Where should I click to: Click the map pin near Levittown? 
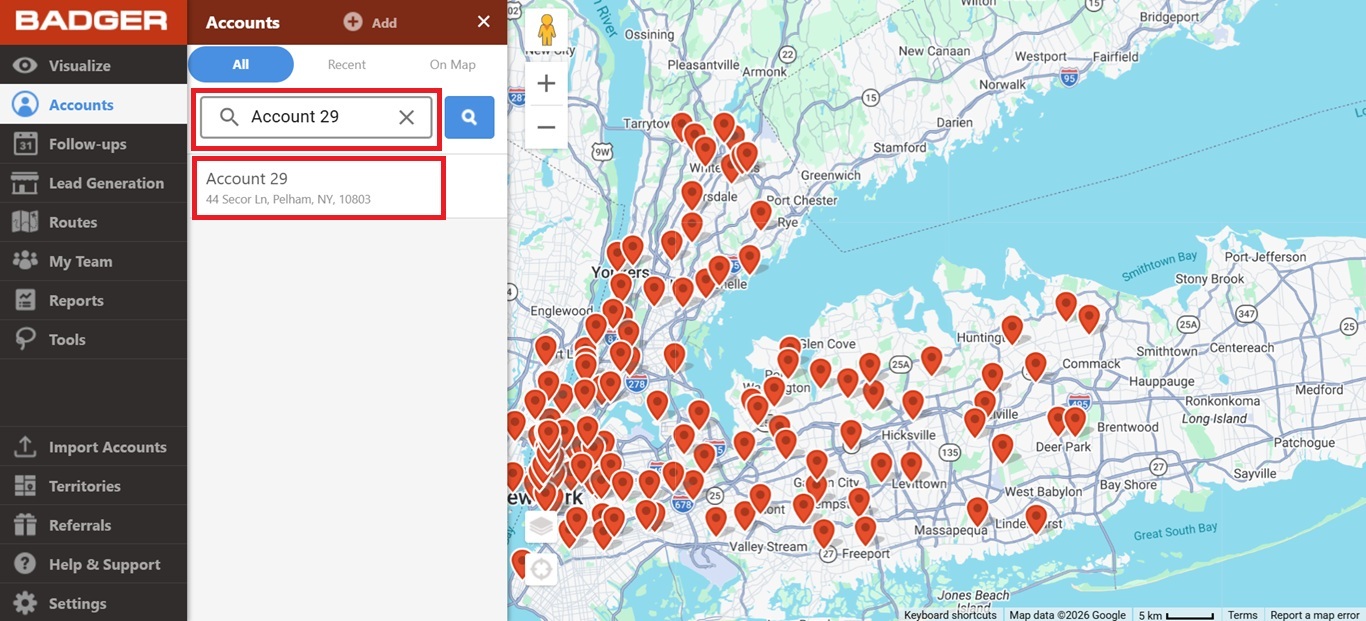click(911, 465)
